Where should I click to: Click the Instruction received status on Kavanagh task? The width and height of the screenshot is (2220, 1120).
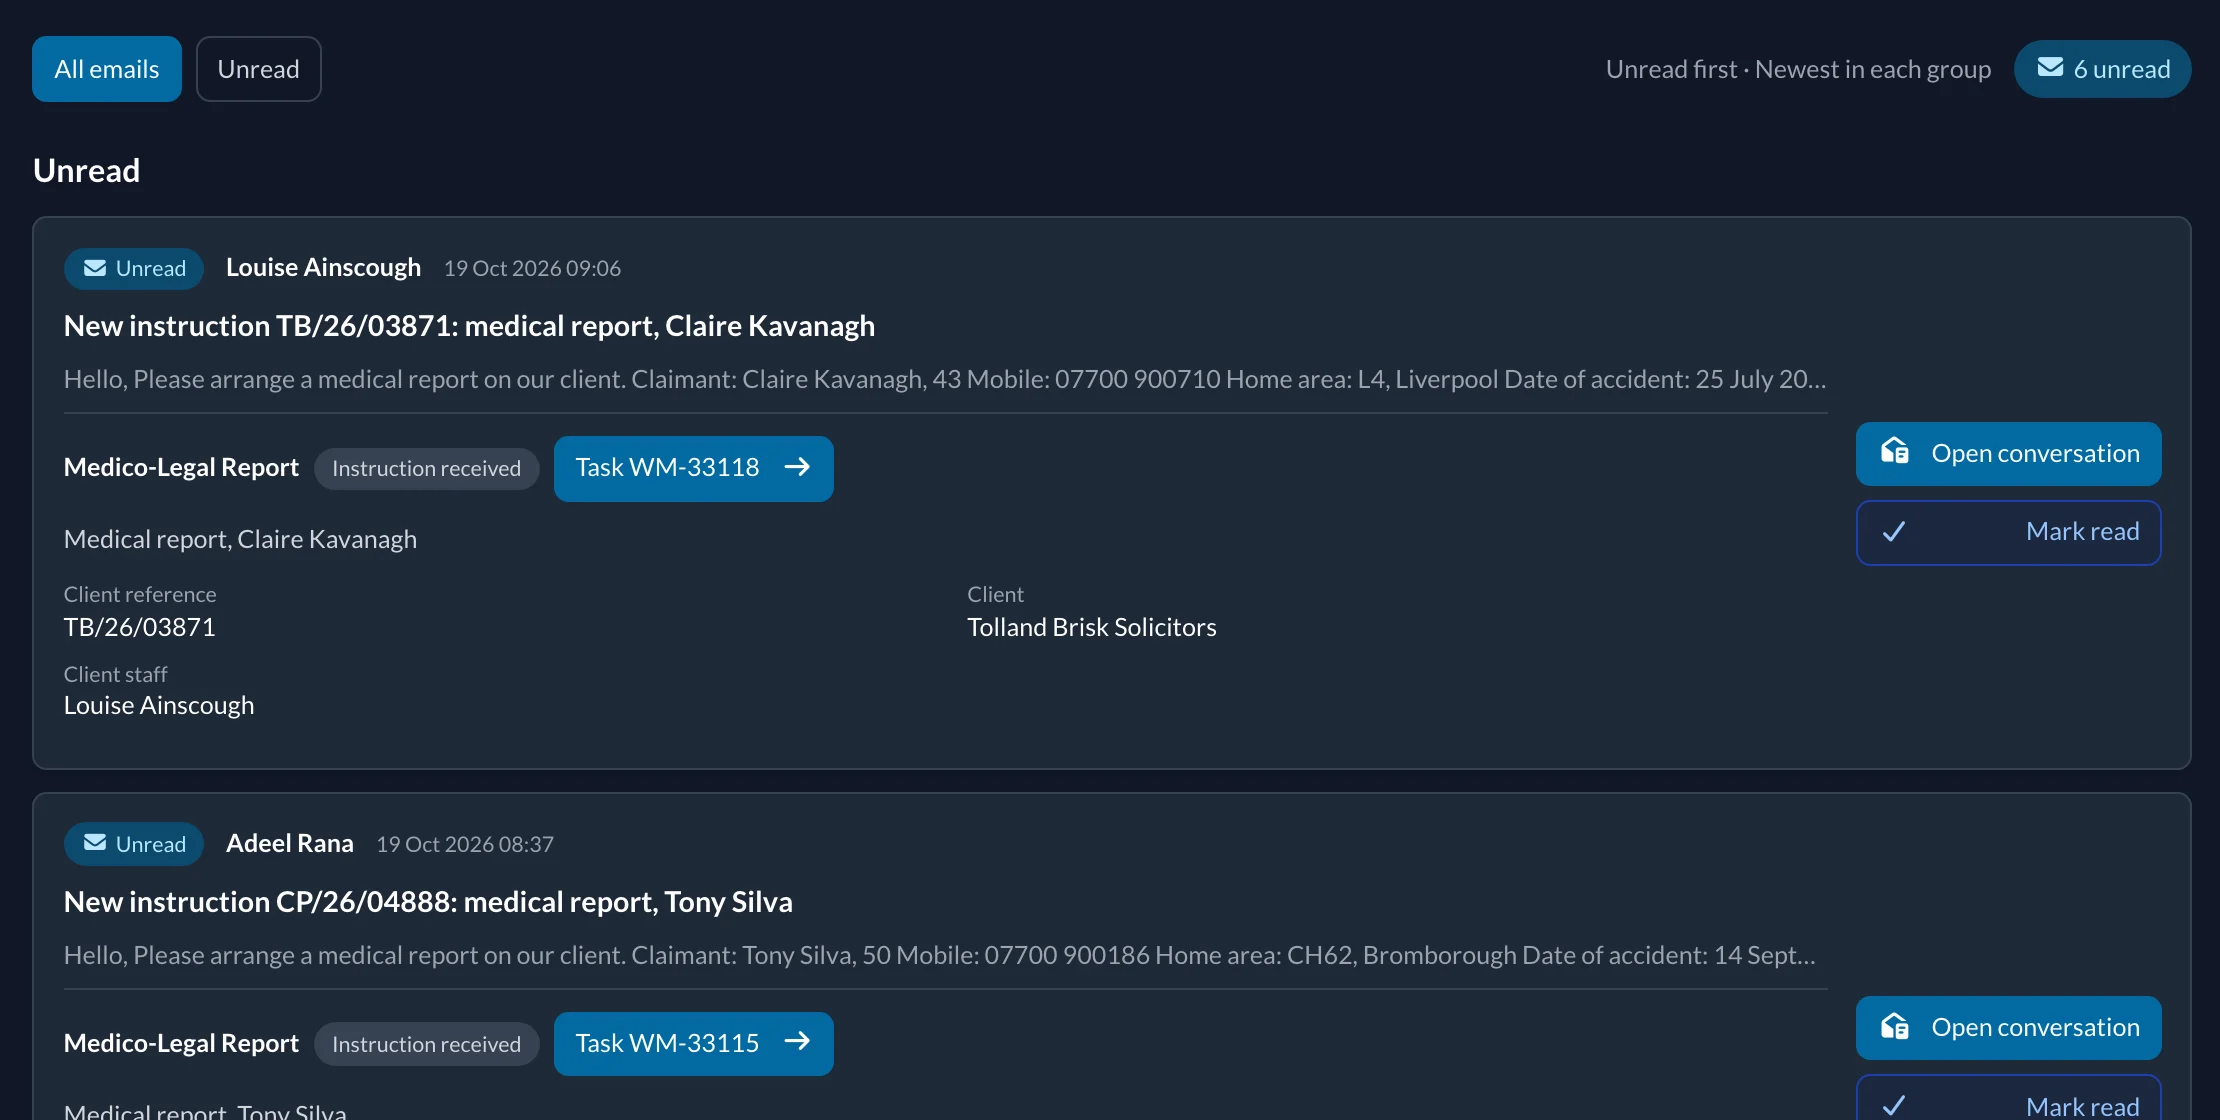click(426, 468)
